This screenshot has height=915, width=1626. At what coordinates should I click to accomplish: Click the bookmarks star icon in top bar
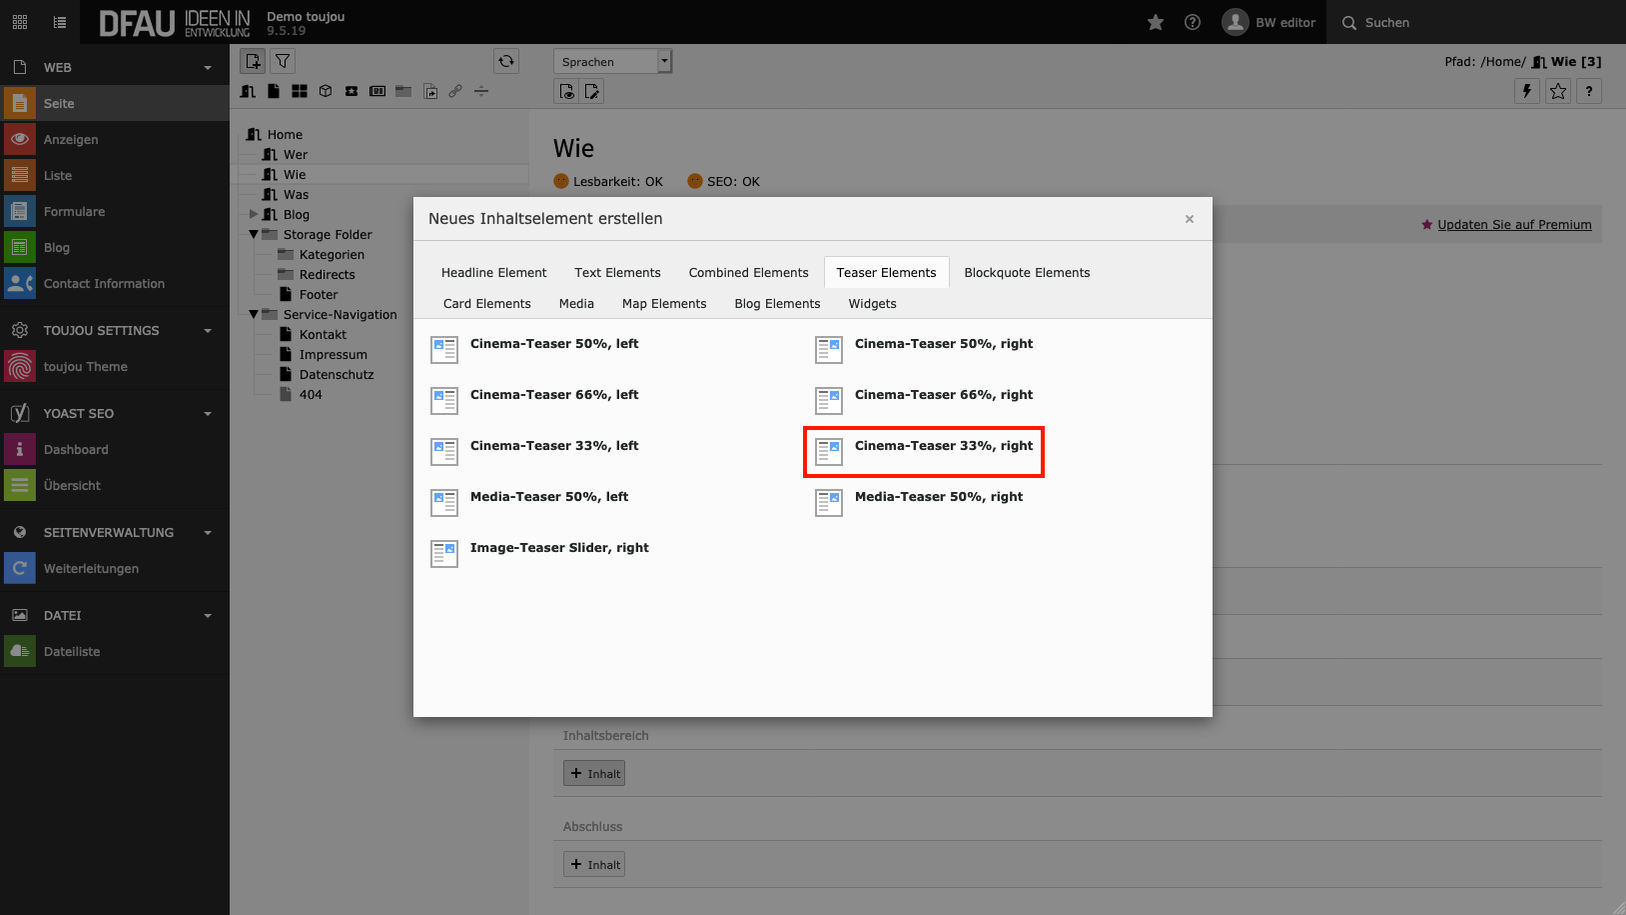pos(1155,22)
